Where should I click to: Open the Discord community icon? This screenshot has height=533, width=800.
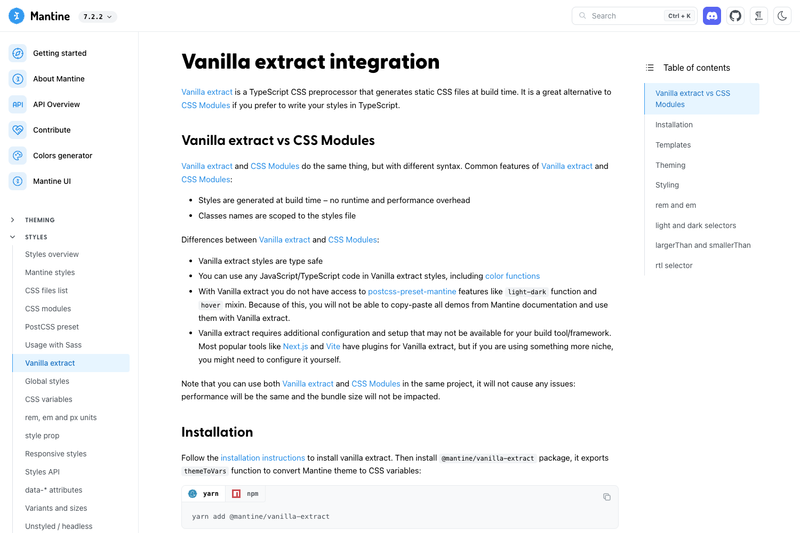pyautogui.click(x=712, y=16)
